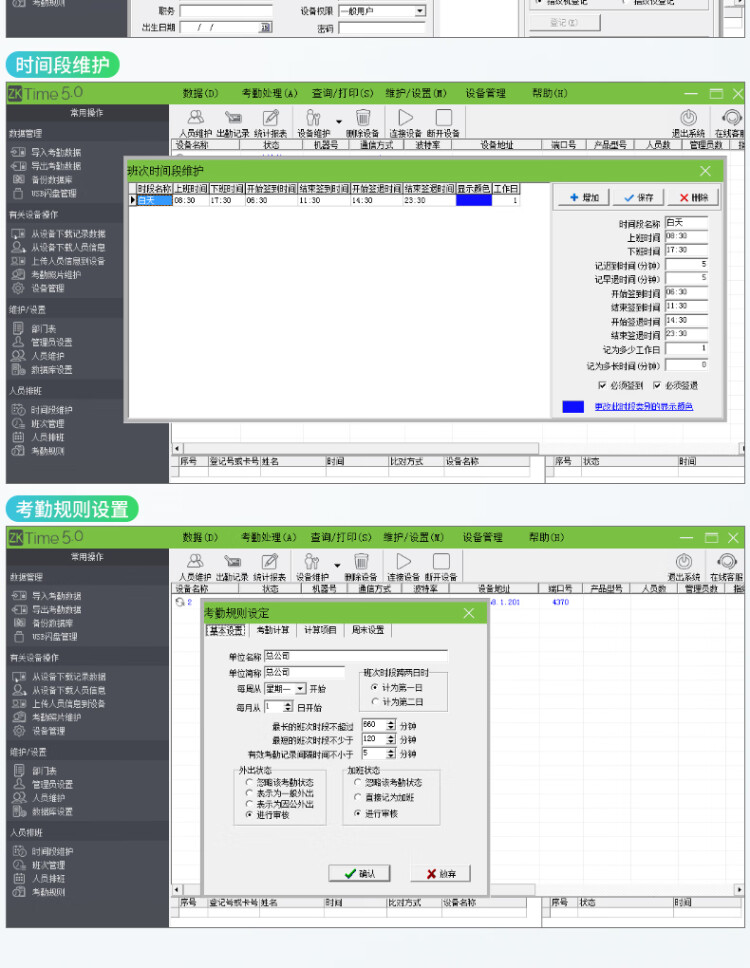Click 放弃 red X in 考勤规则设定
The width and height of the screenshot is (750, 968).
(441, 874)
